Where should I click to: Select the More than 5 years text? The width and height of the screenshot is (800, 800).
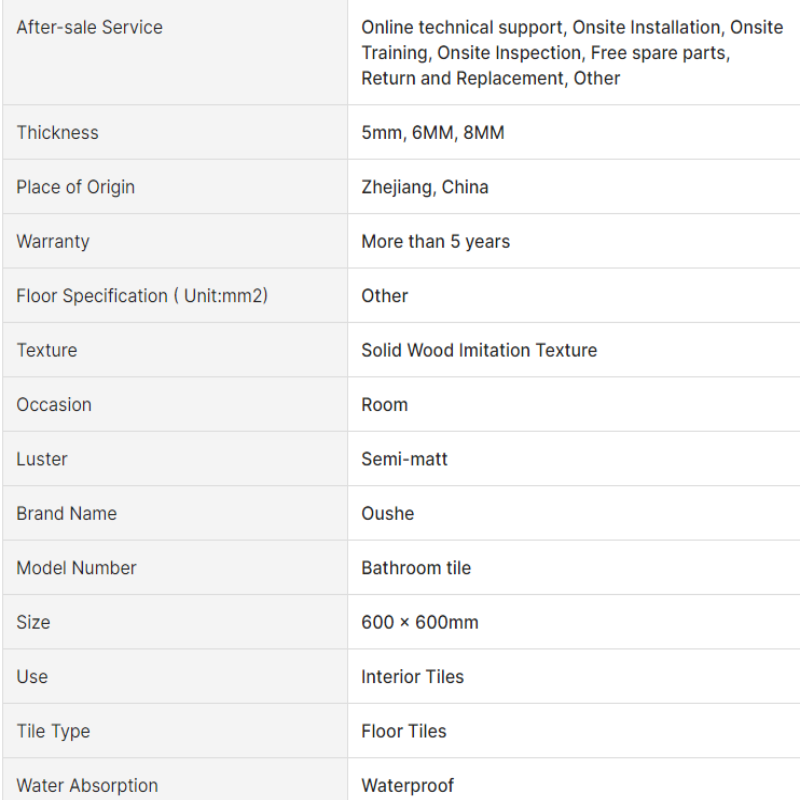(435, 241)
